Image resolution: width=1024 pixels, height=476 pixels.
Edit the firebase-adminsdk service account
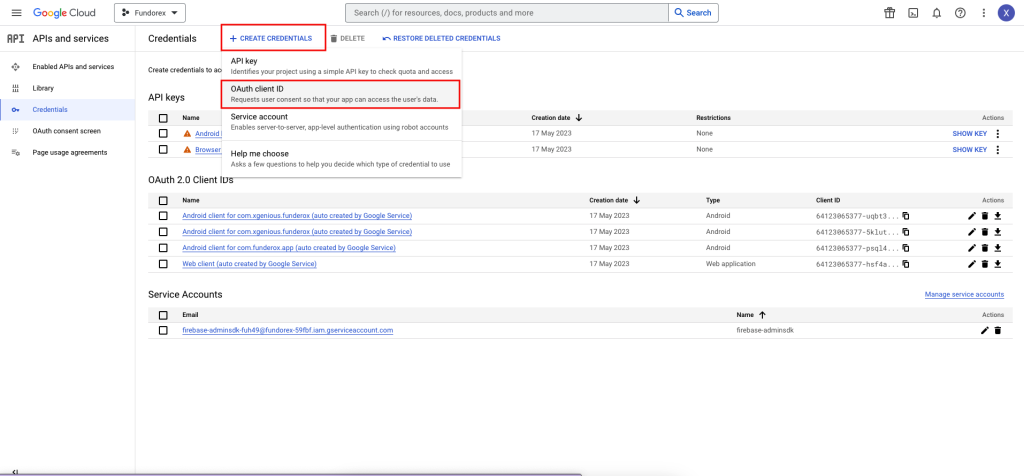985,330
